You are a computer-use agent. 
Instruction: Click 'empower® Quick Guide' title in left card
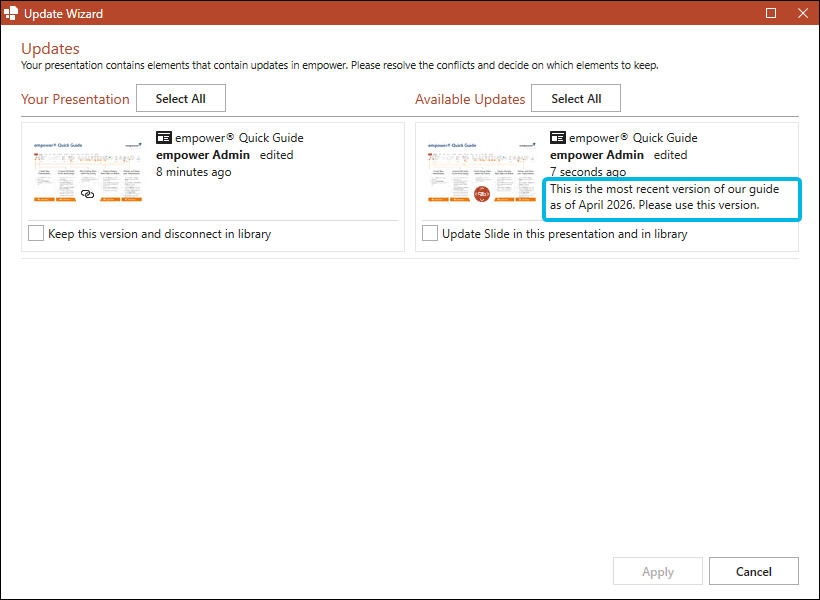[x=240, y=138]
